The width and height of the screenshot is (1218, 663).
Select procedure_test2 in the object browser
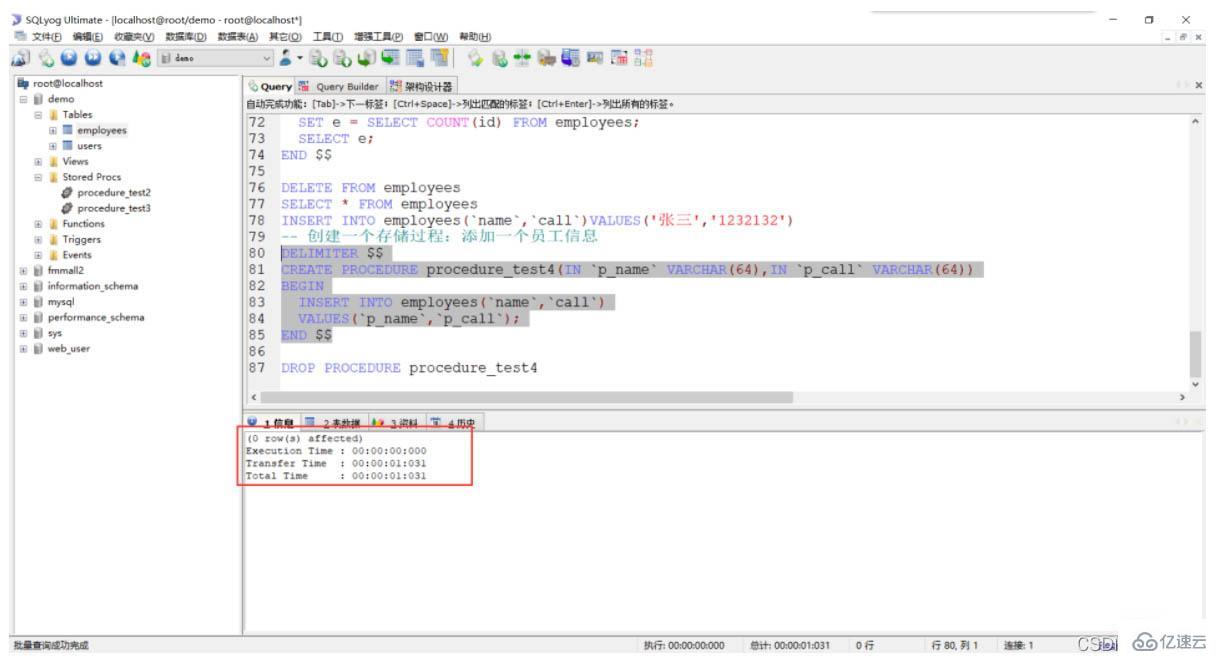112,192
